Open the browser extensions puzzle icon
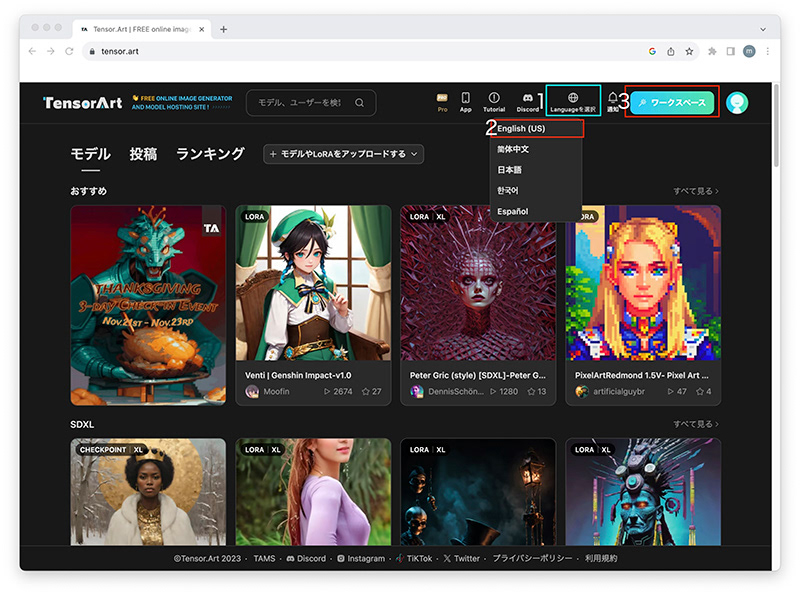800x595 pixels. point(712,51)
